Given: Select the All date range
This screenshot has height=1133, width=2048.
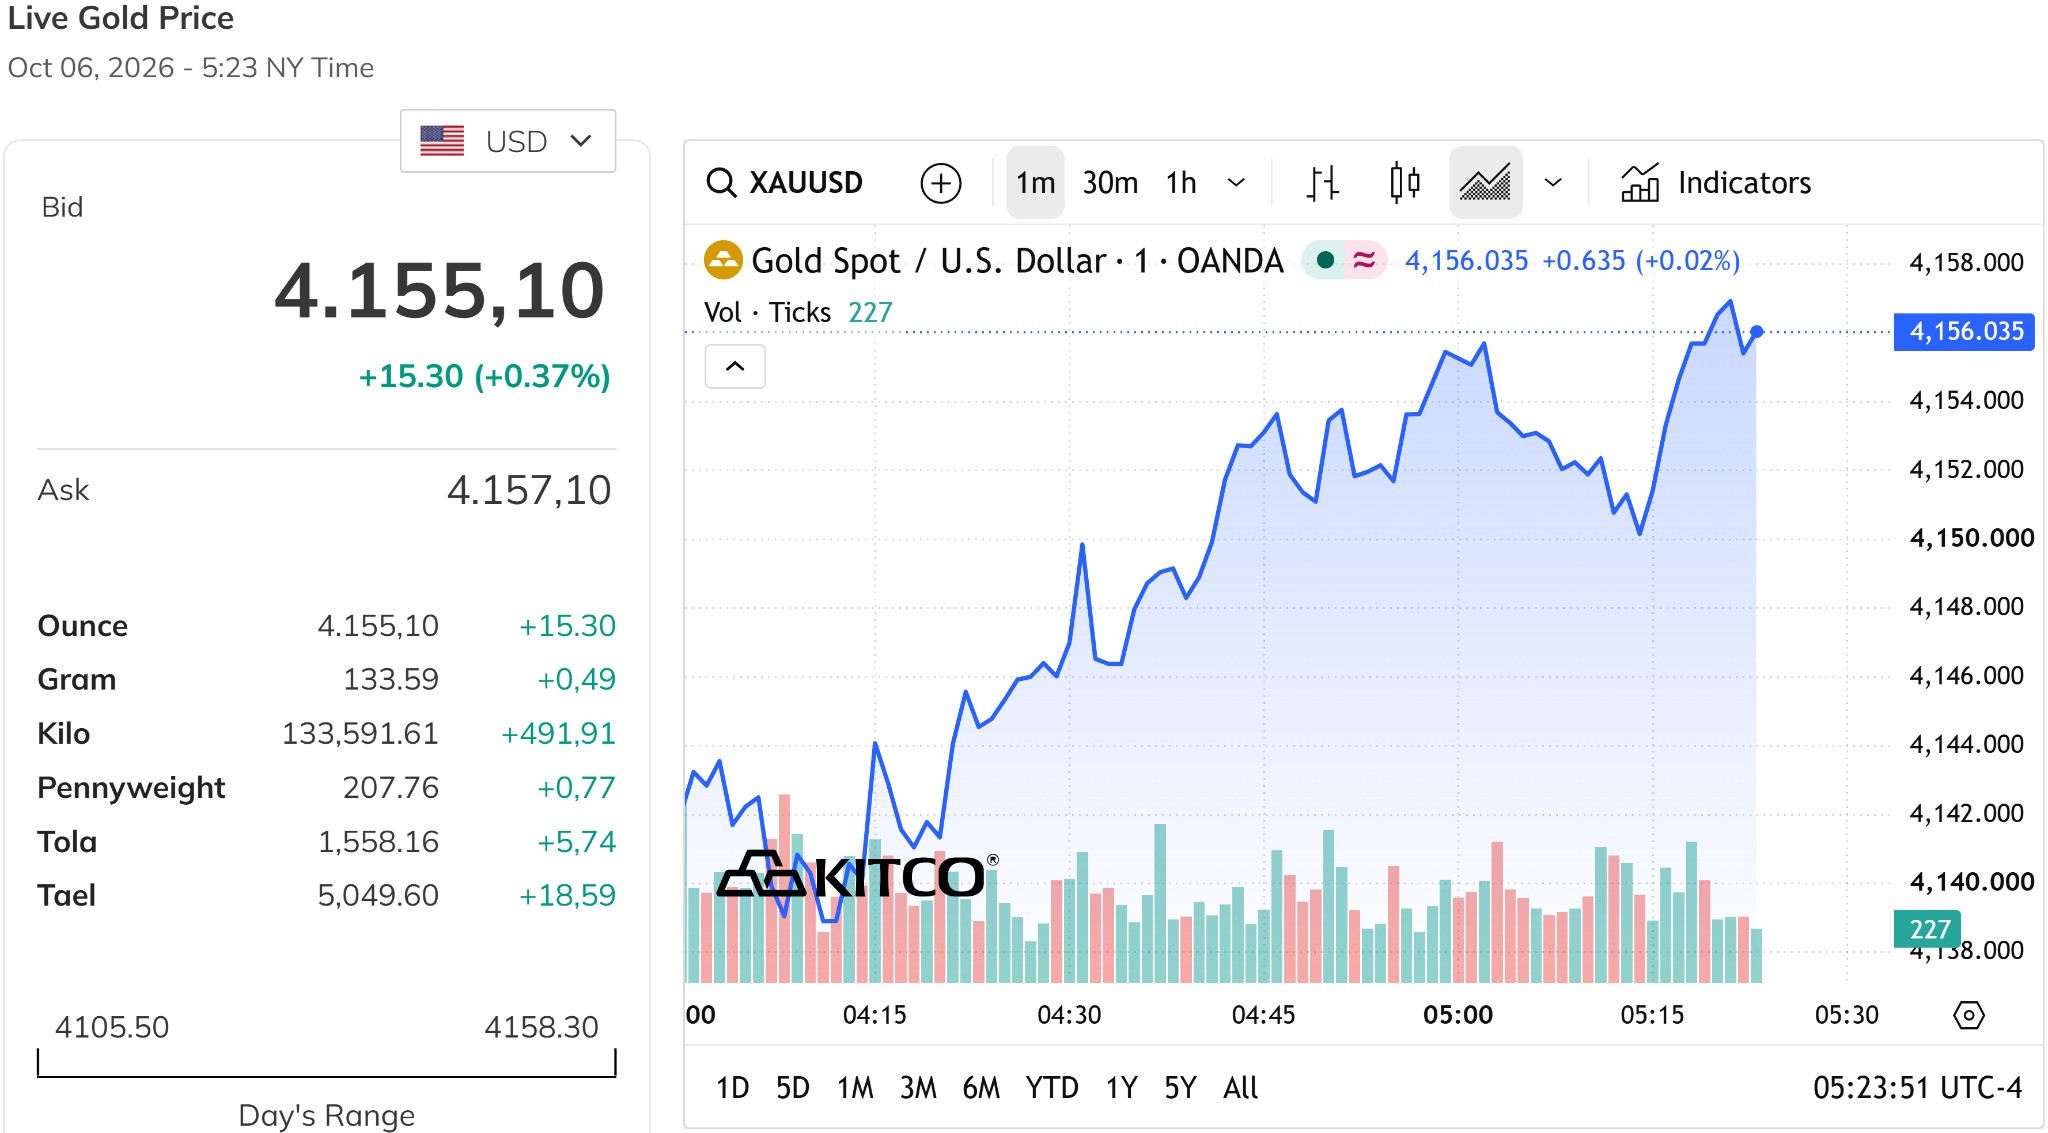Looking at the screenshot, I should 1240,1088.
